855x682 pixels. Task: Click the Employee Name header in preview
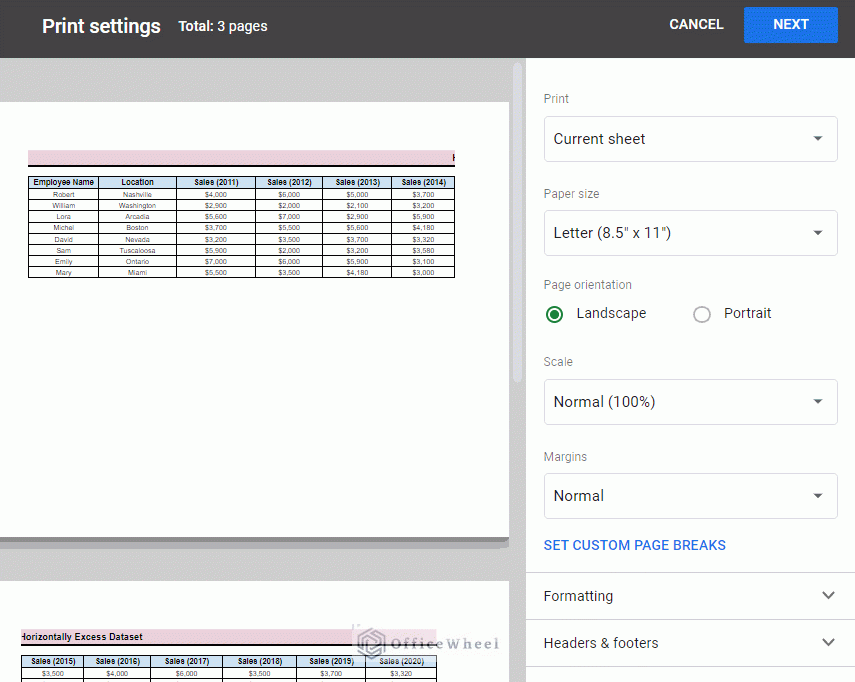coord(63,183)
